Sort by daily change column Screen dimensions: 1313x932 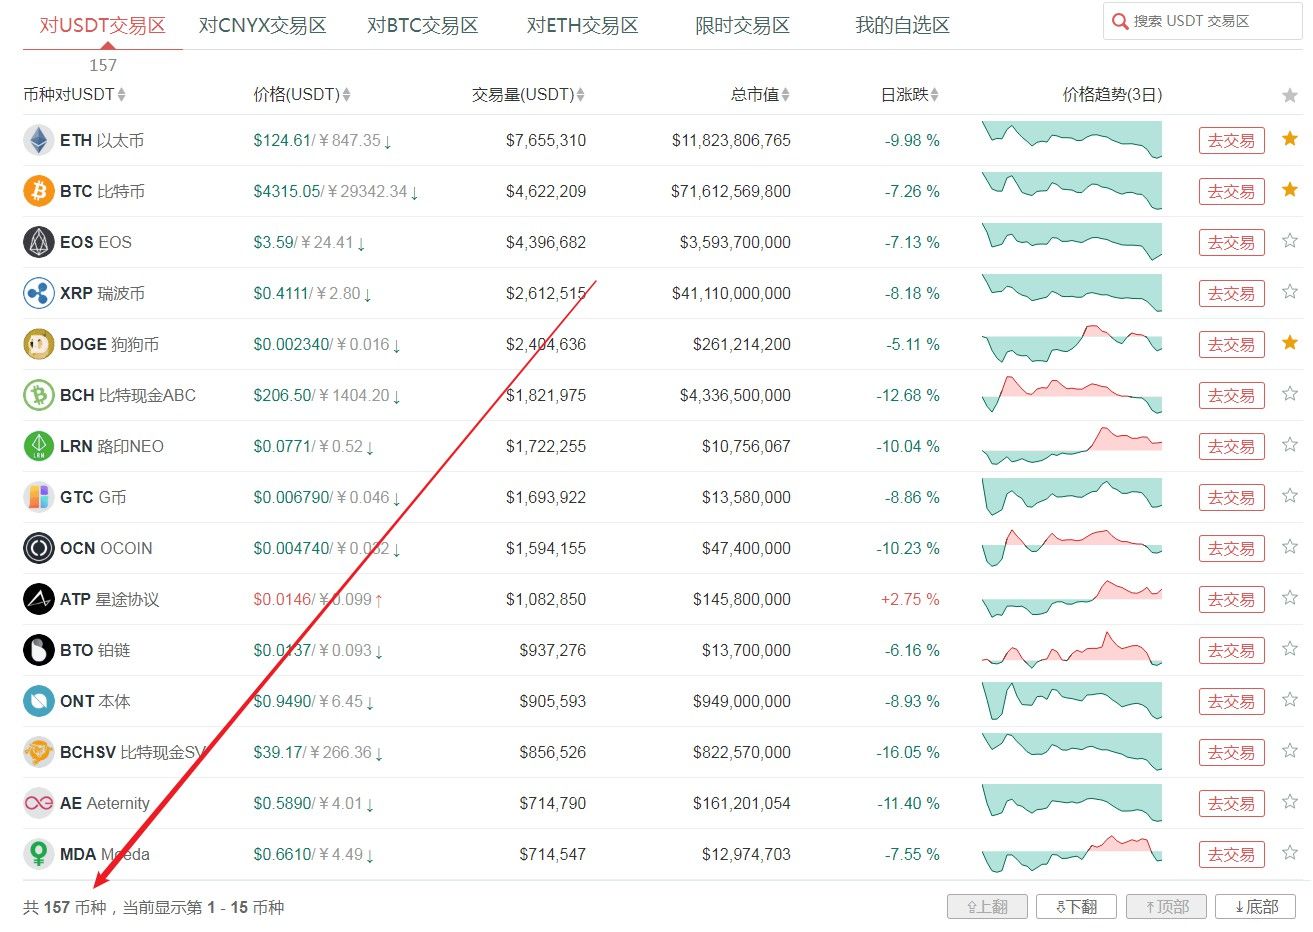[x=910, y=95]
